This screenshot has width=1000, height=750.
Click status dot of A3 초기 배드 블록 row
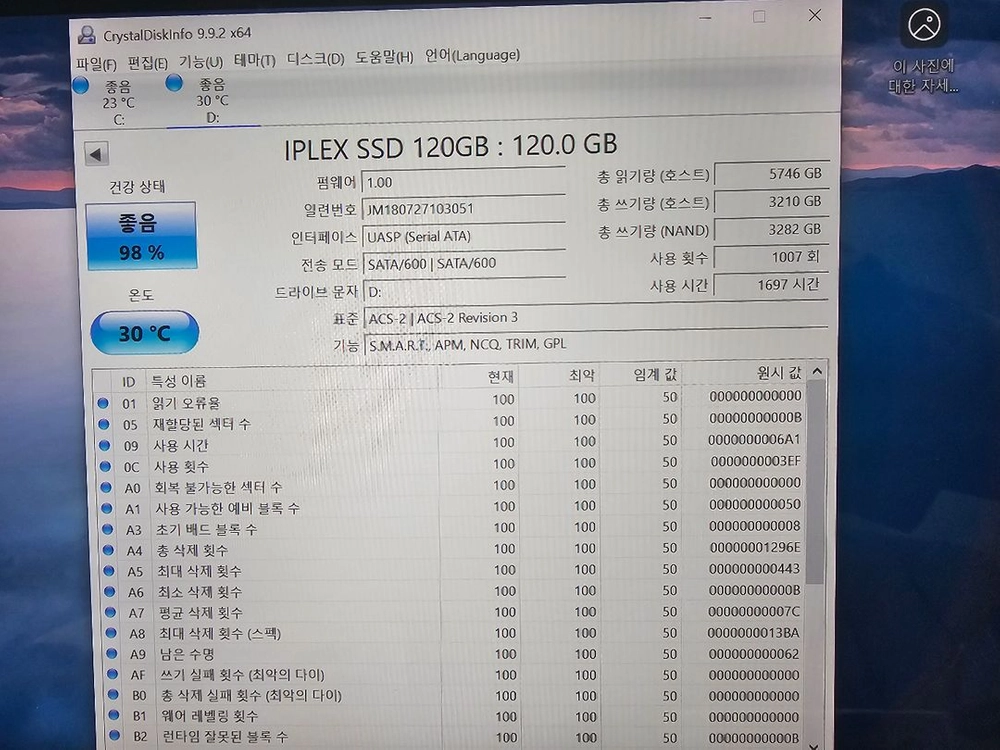108,529
